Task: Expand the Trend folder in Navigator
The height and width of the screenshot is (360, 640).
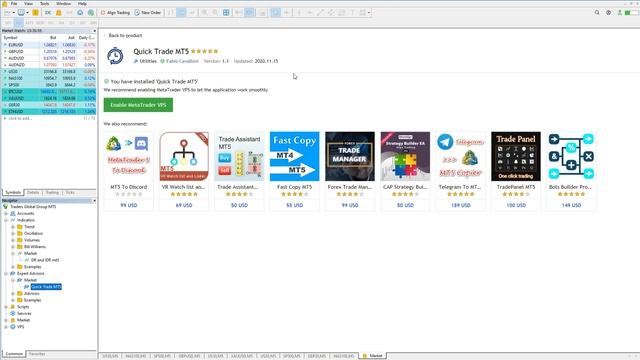Action: point(13,227)
